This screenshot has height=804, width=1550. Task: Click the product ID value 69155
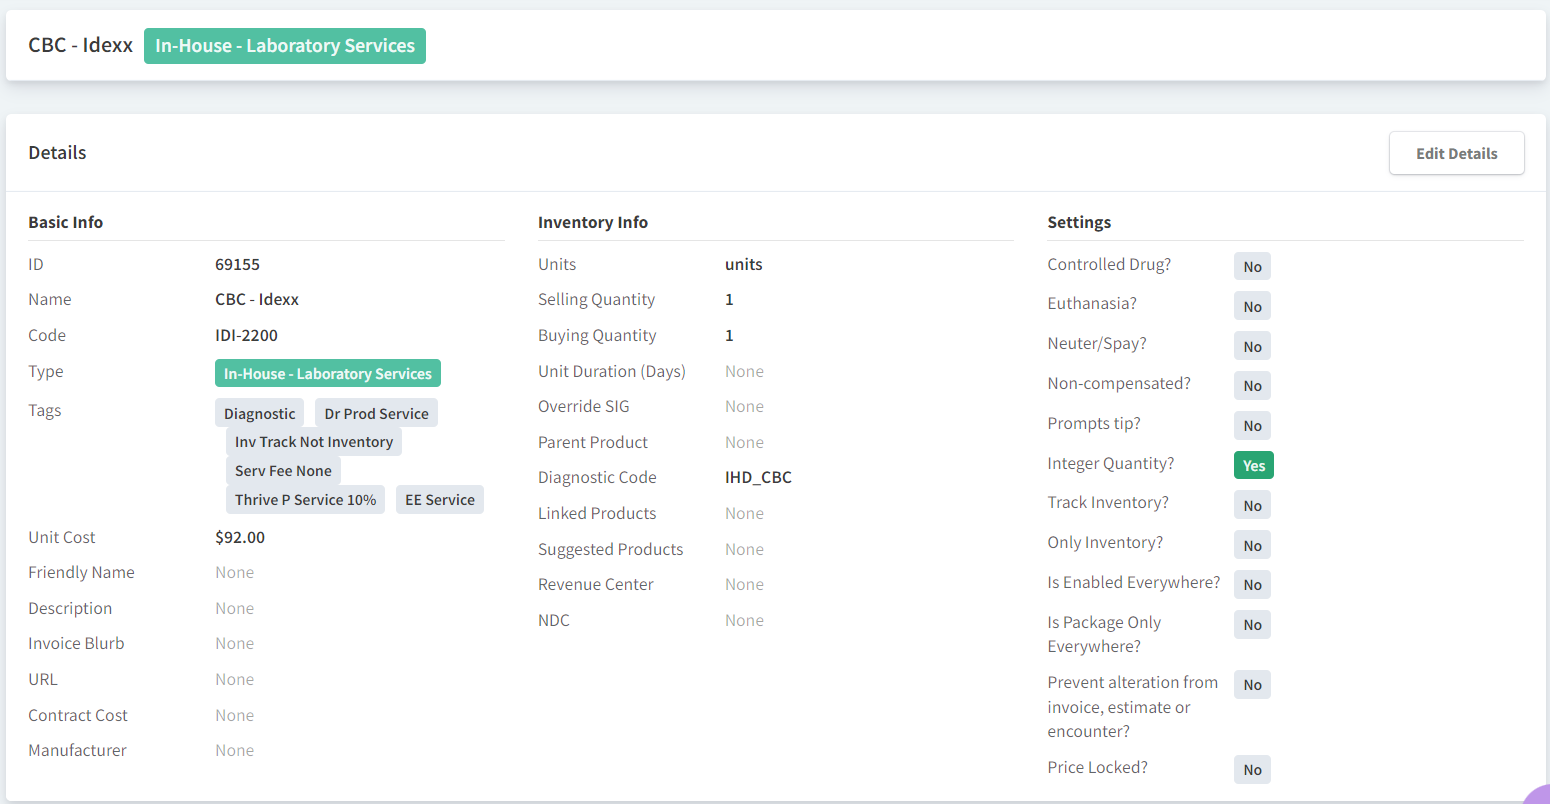(x=237, y=264)
